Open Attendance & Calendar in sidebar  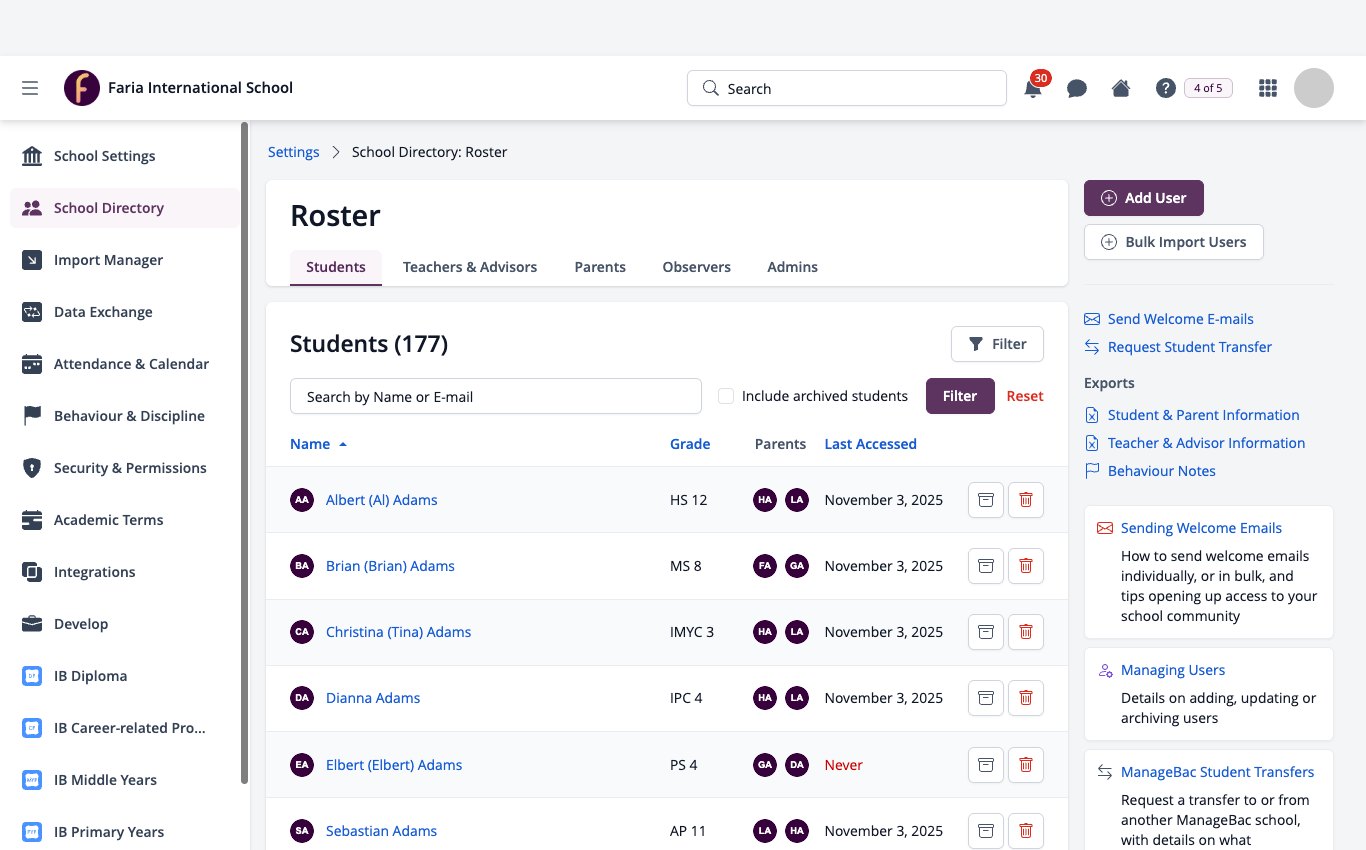coord(125,364)
